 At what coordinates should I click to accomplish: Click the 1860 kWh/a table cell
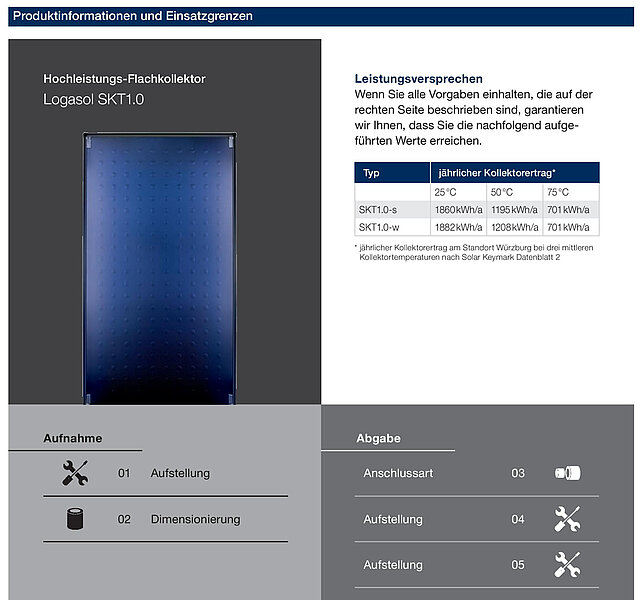coord(458,210)
